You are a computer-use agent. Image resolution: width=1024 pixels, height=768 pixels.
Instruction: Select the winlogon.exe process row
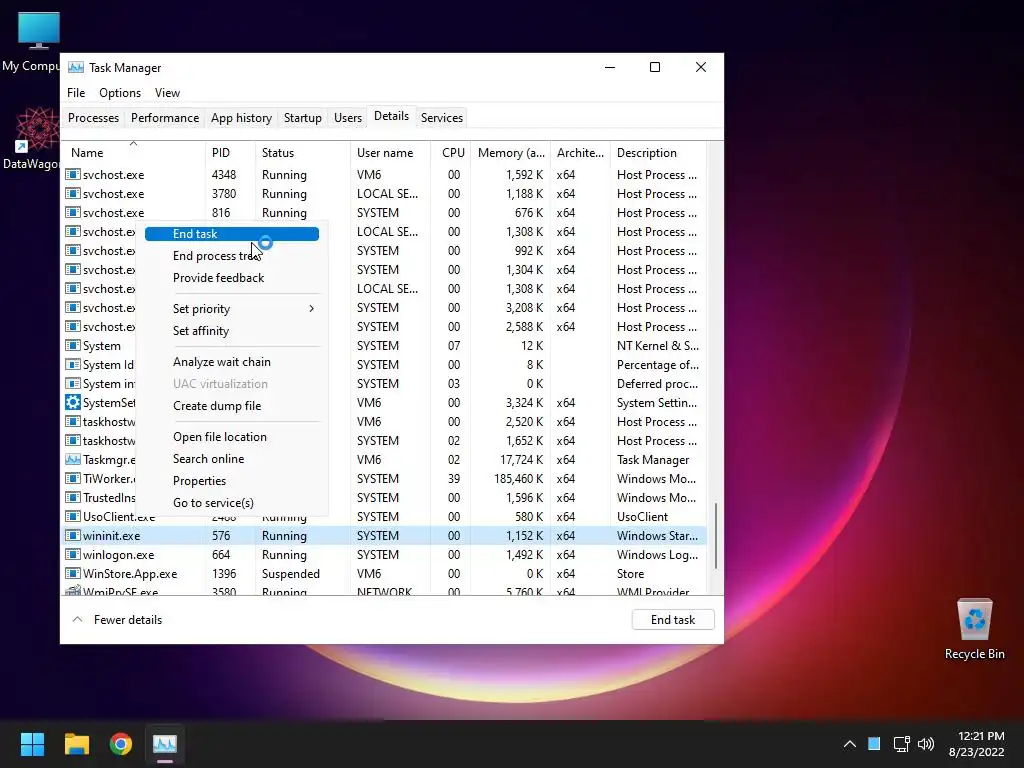(384, 554)
